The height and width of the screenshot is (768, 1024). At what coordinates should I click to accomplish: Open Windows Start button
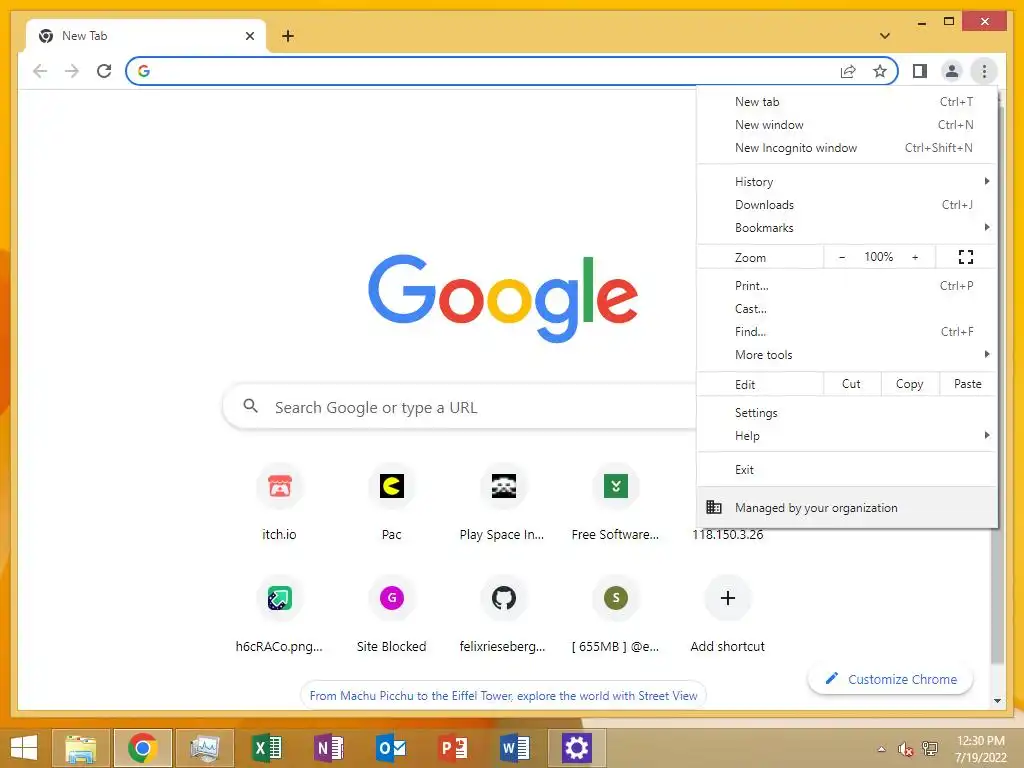(24, 748)
